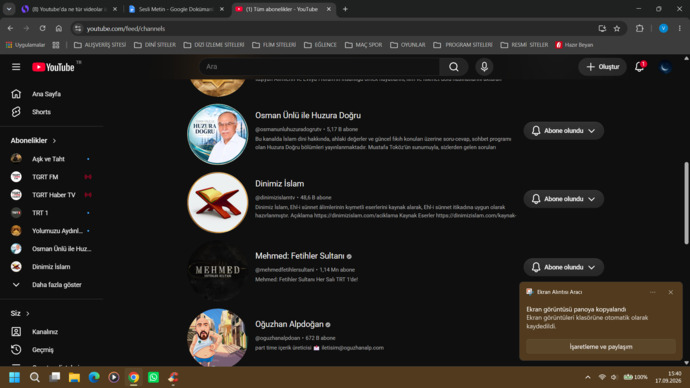This screenshot has width=690, height=388.
Task: Open Chrome profile icon
Action: coord(663,28)
